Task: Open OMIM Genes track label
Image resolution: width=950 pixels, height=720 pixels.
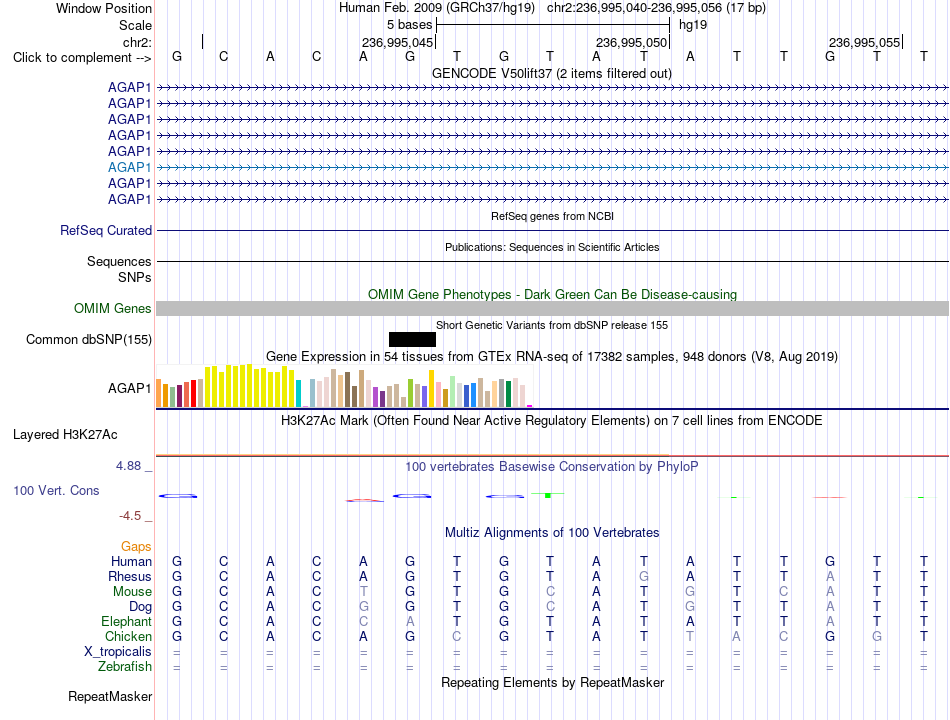Action: tap(113, 308)
